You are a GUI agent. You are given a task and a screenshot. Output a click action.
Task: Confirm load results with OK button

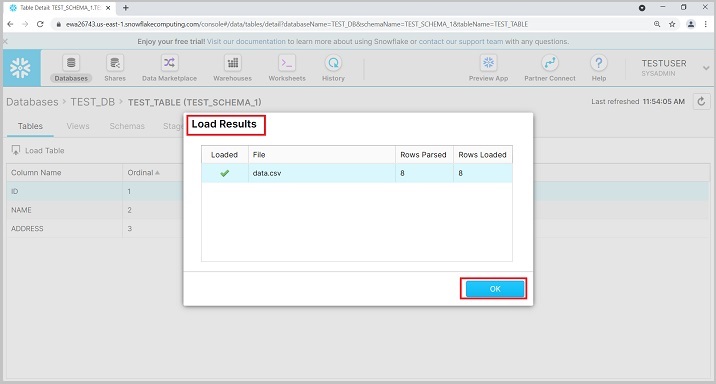tap(495, 289)
